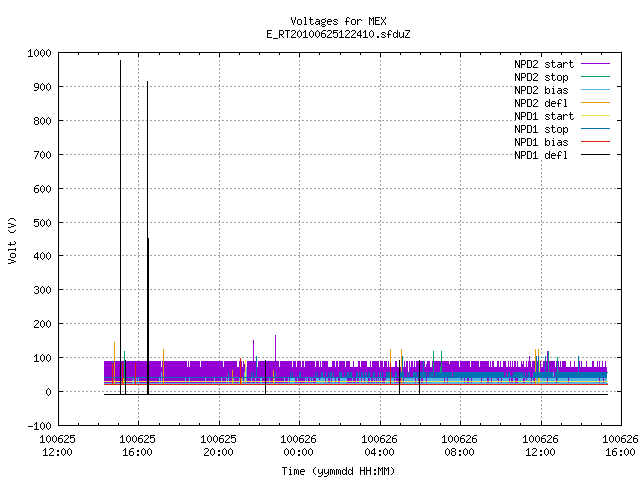Click the 400 y-axis tick label
640x480 pixels.
pos(42,256)
